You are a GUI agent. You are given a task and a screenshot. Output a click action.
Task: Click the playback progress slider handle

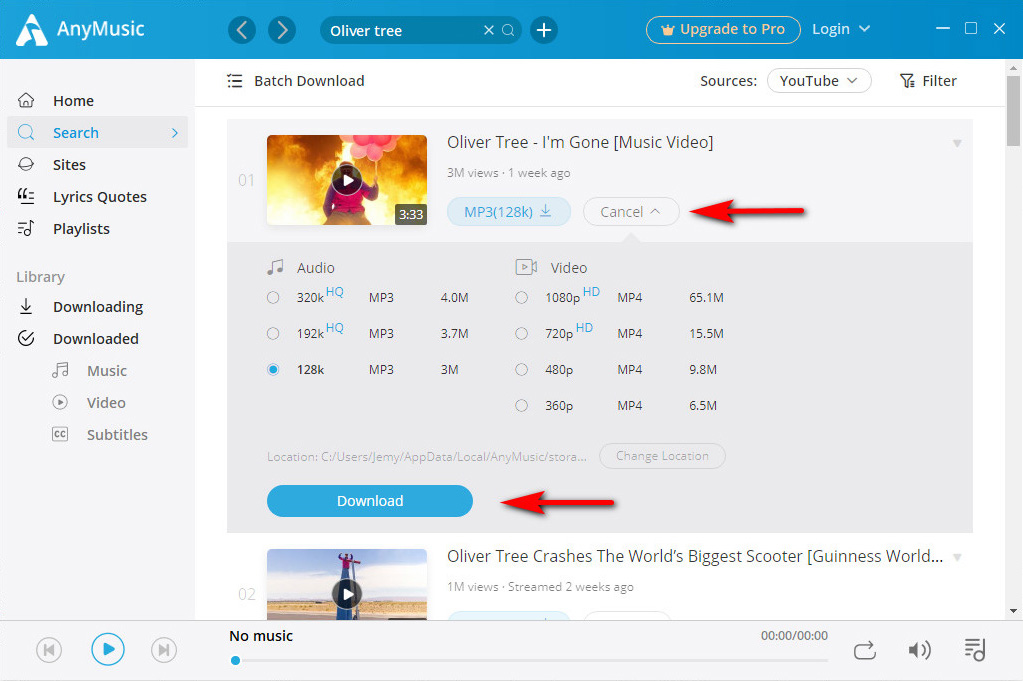coord(236,661)
